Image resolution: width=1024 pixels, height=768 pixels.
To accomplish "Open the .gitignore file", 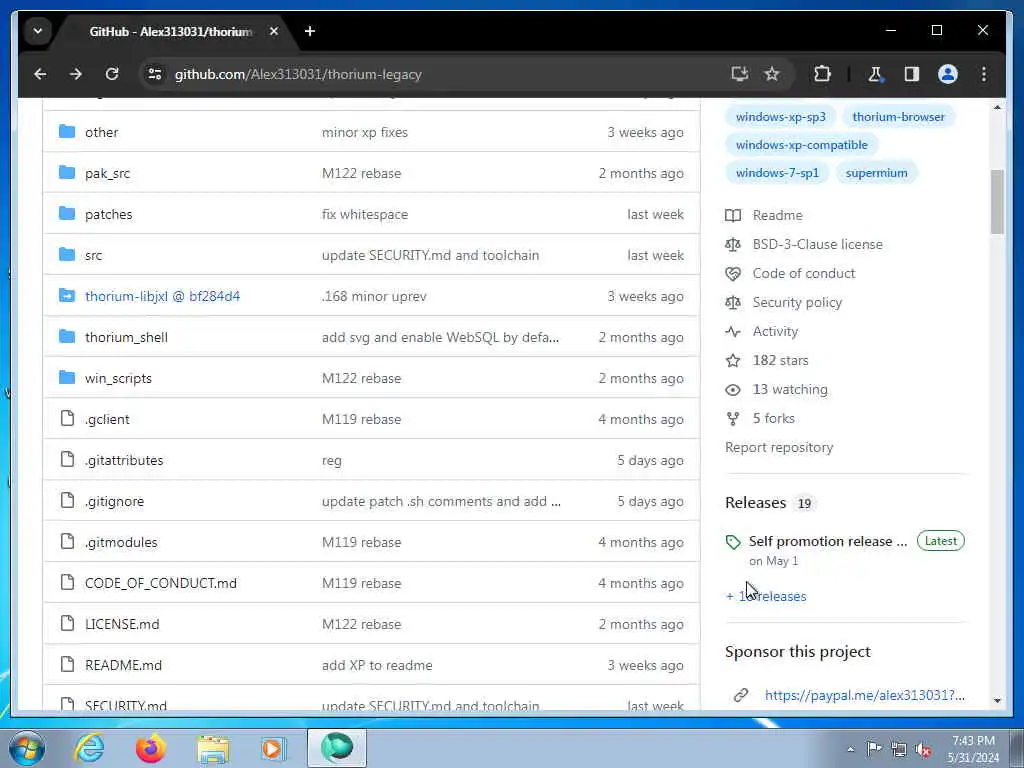I will pyautogui.click(x=114, y=502).
